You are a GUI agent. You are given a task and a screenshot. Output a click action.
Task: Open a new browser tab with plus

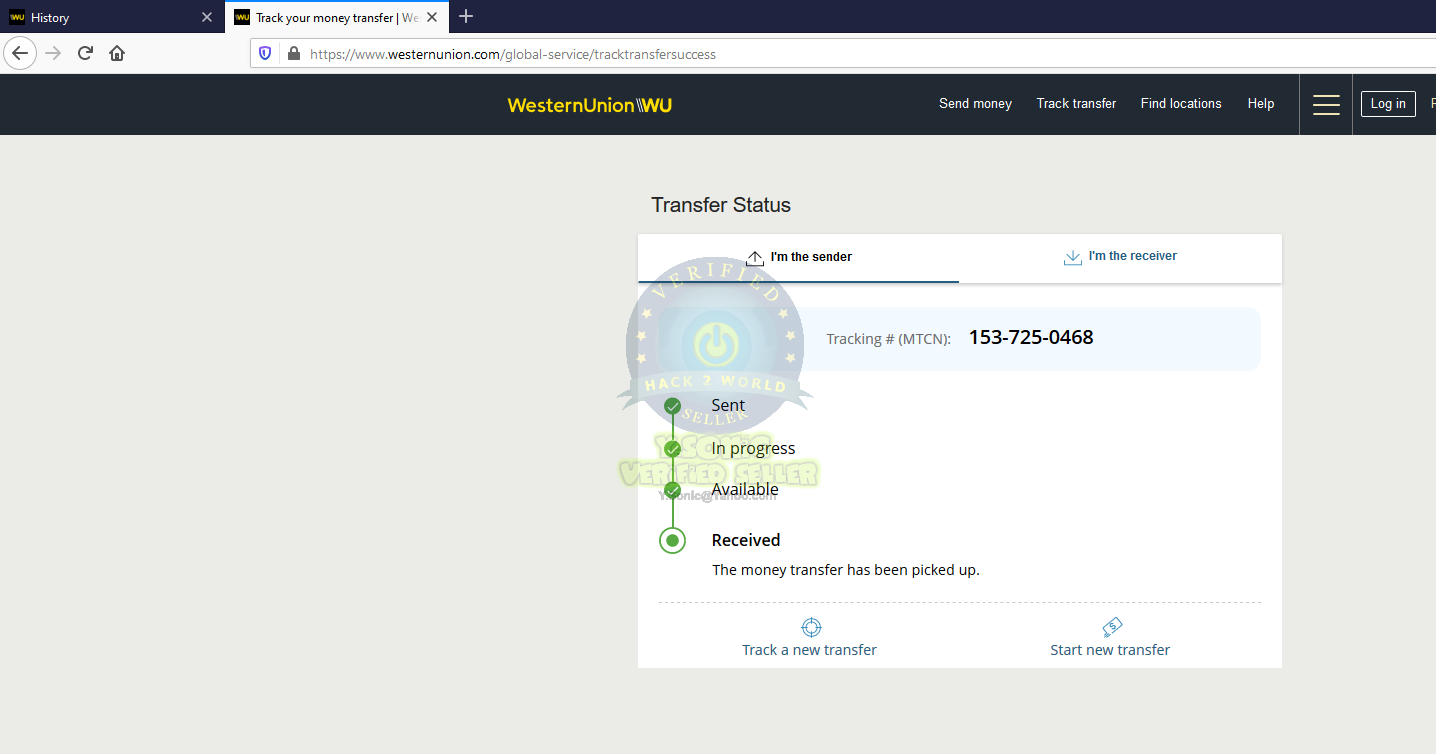pyautogui.click(x=465, y=16)
